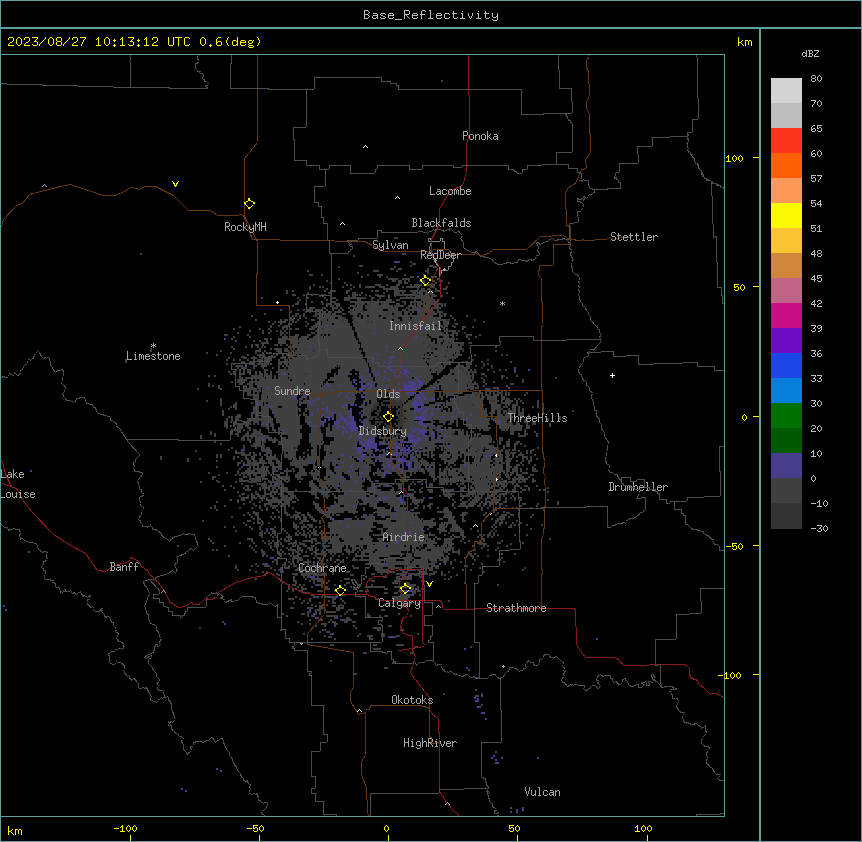862x842 pixels.
Task: Click the Blackfalds town label
Action: (441, 223)
